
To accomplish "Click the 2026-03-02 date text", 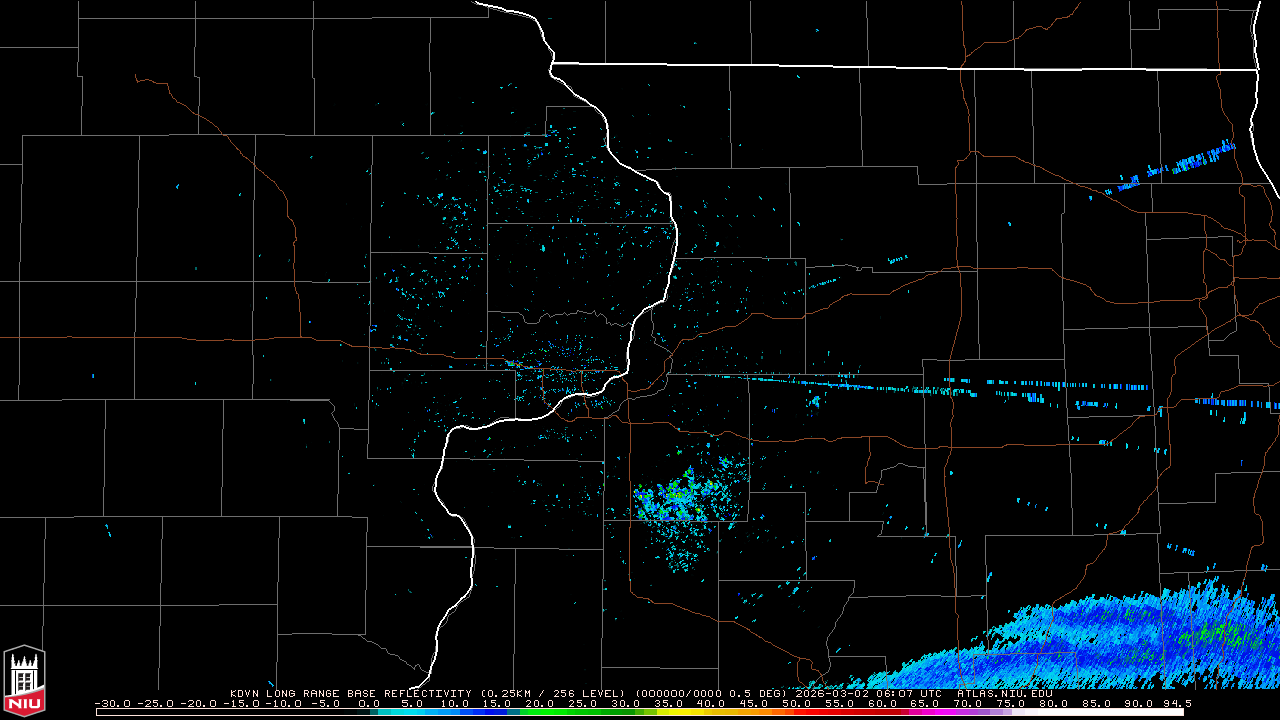I will tap(834, 693).
